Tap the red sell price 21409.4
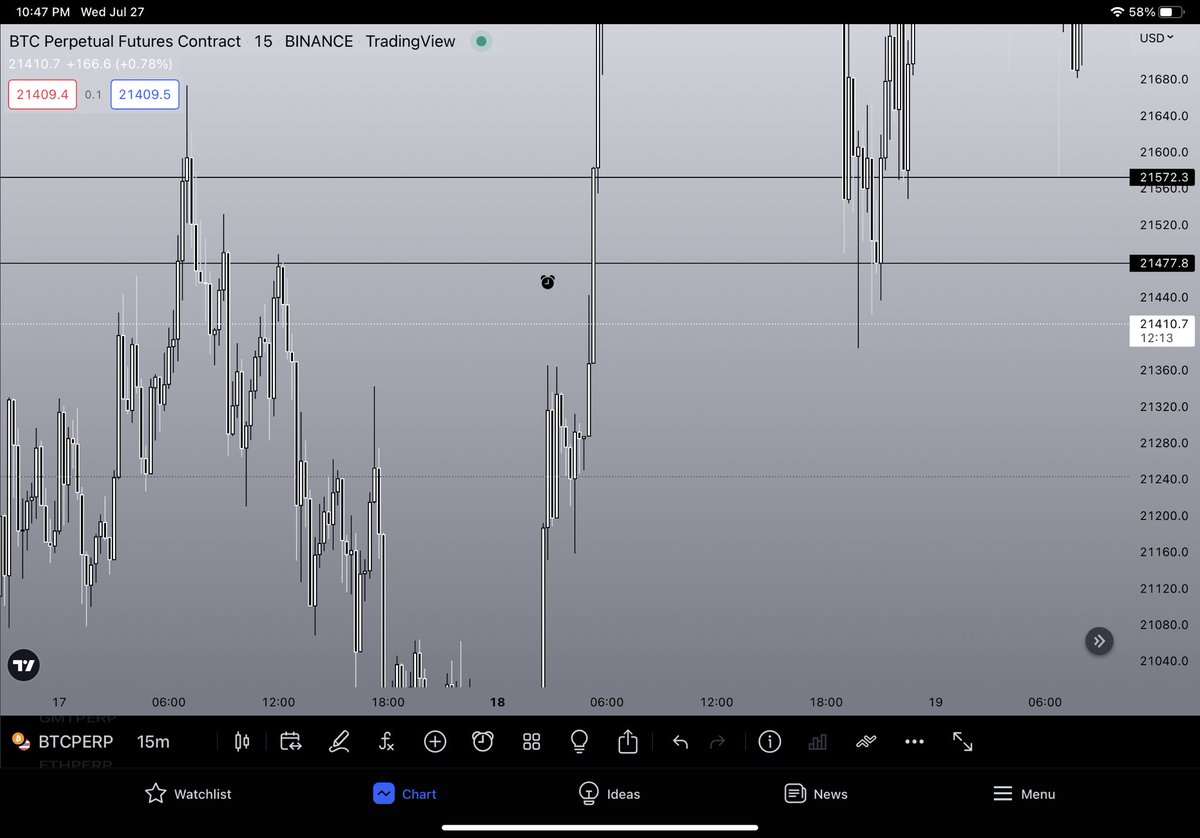This screenshot has height=838, width=1200. pyautogui.click(x=43, y=95)
